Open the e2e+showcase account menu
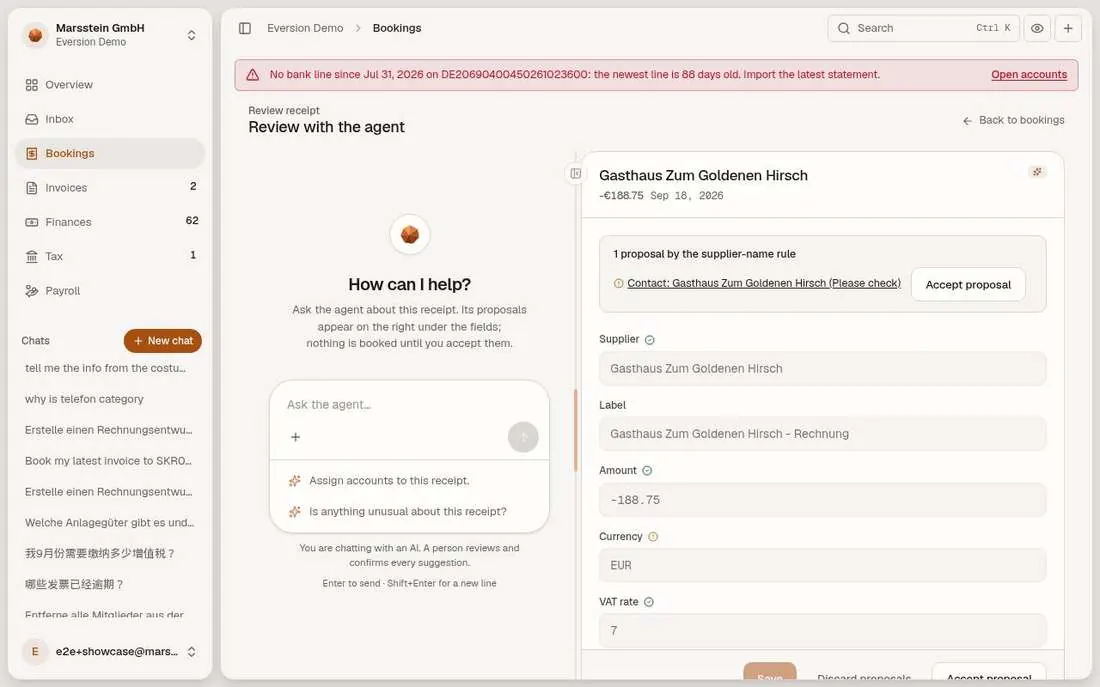 [109, 652]
